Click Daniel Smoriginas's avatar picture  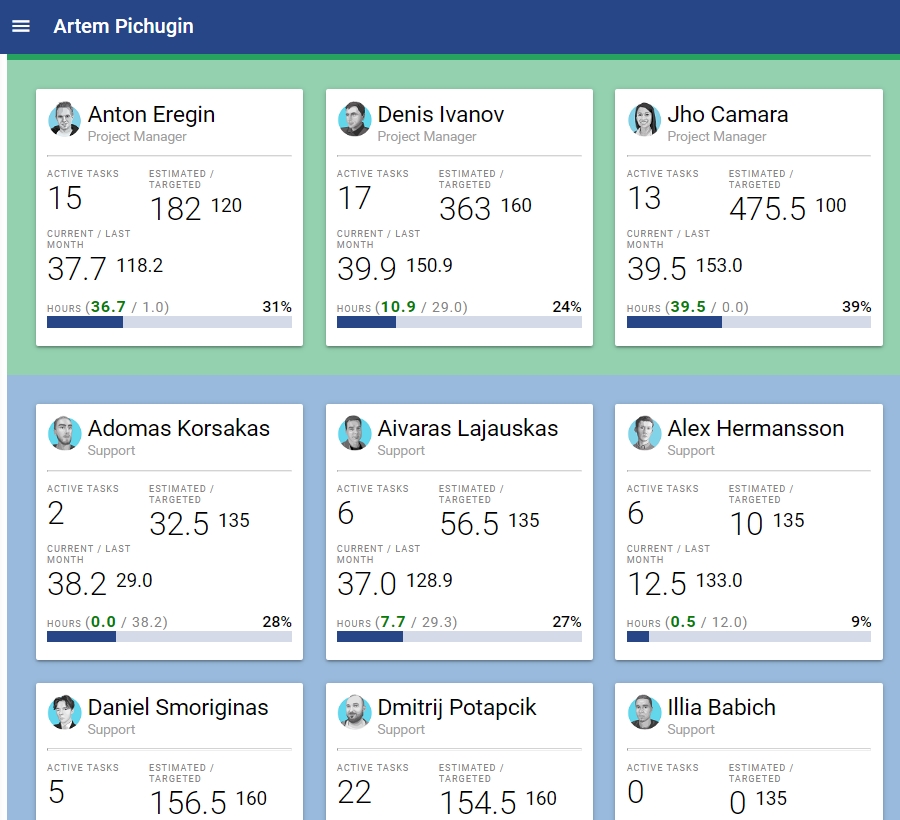pyautogui.click(x=65, y=712)
